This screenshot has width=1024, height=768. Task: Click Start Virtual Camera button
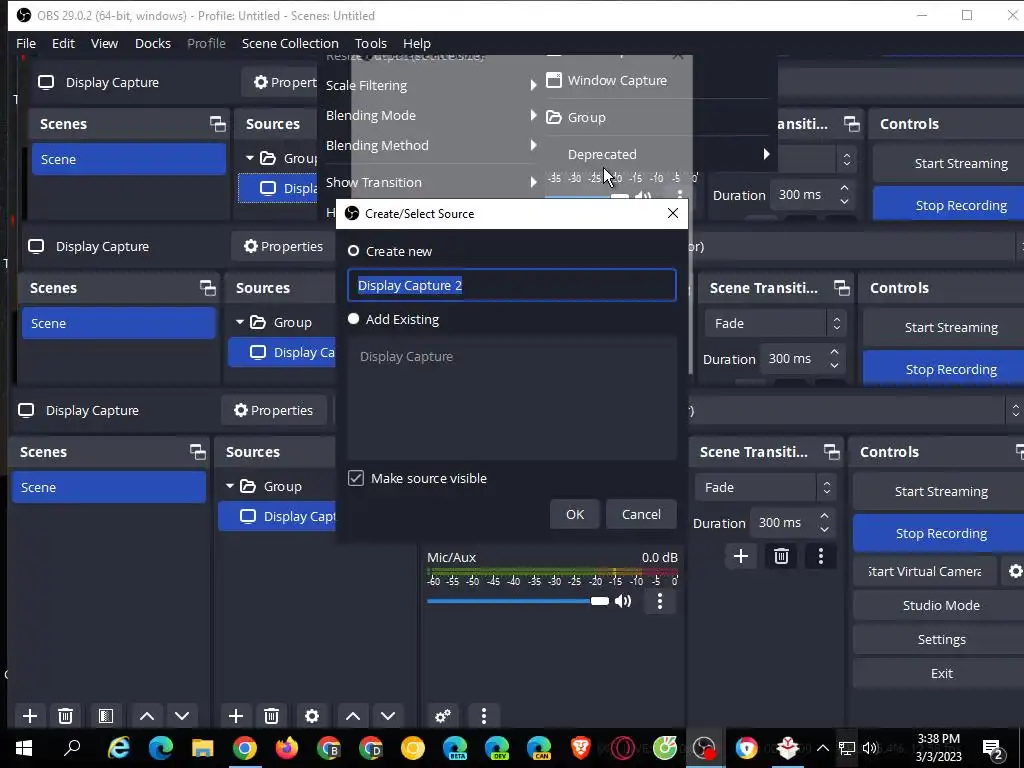coord(925,571)
